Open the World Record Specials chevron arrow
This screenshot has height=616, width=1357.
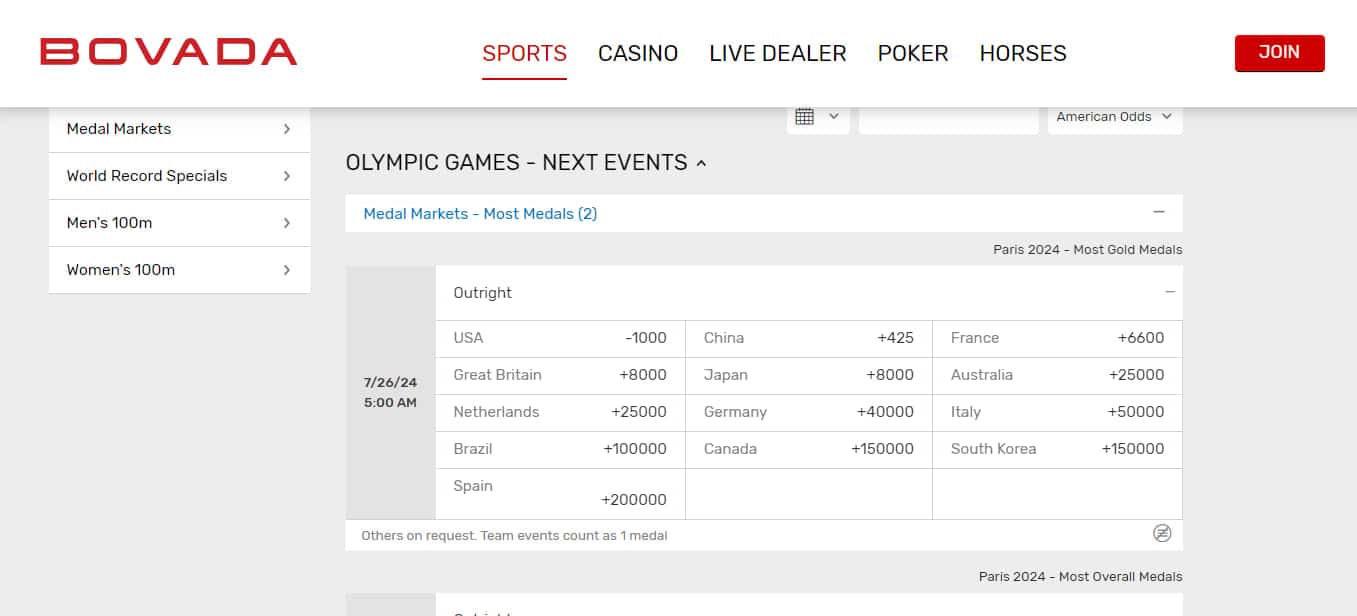[x=287, y=176]
